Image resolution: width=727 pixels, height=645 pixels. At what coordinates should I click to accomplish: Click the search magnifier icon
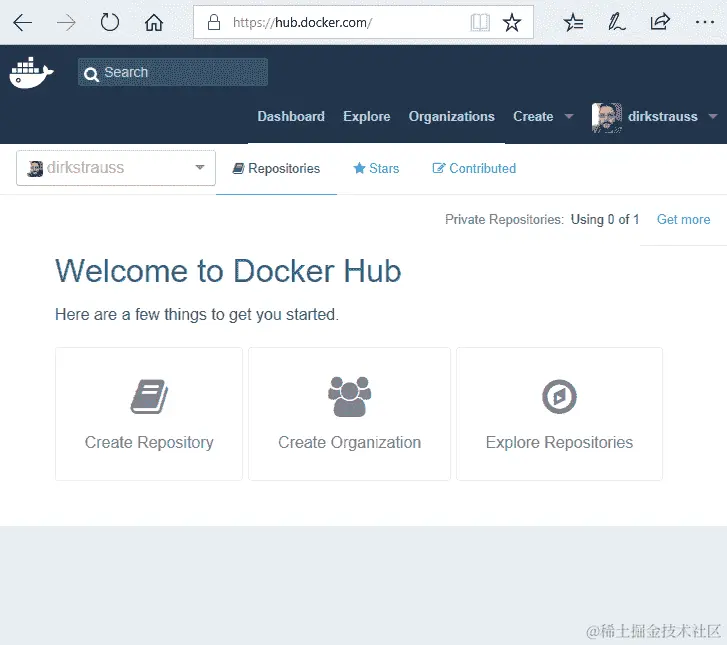coord(91,74)
